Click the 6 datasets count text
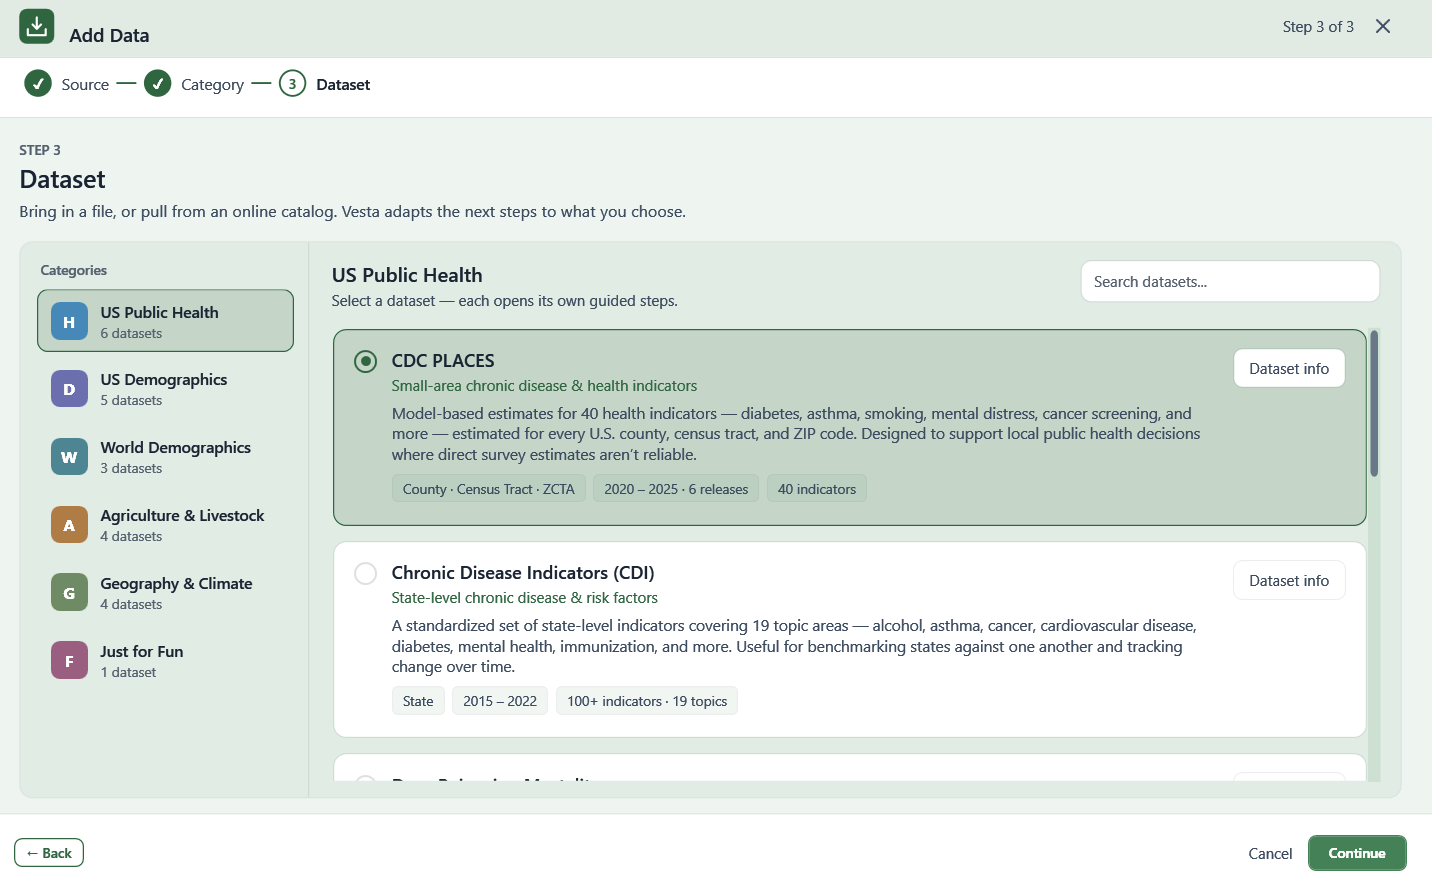 131,334
